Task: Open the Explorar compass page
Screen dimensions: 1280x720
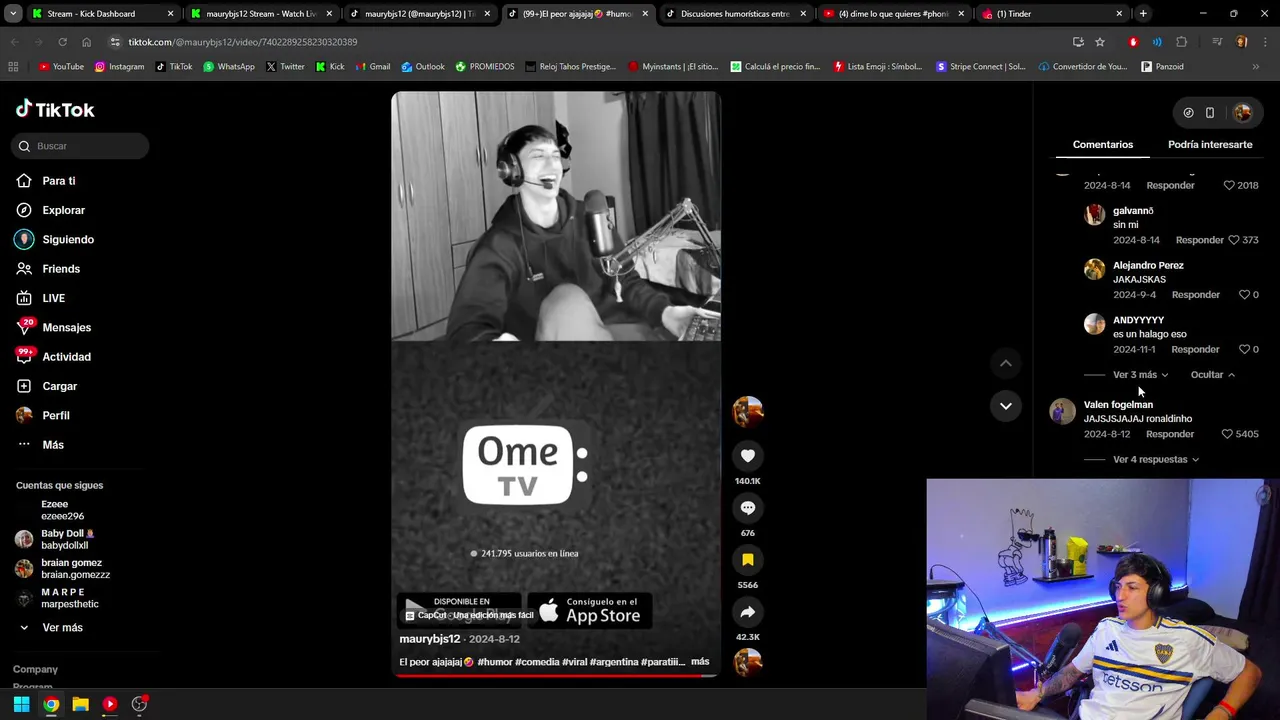Action: (51, 210)
